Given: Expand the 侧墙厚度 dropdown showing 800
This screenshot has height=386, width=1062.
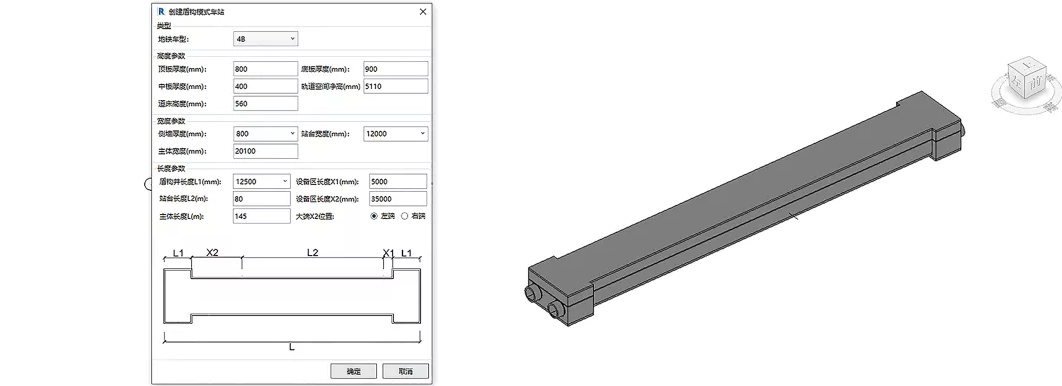Looking at the screenshot, I should pyautogui.click(x=266, y=133).
